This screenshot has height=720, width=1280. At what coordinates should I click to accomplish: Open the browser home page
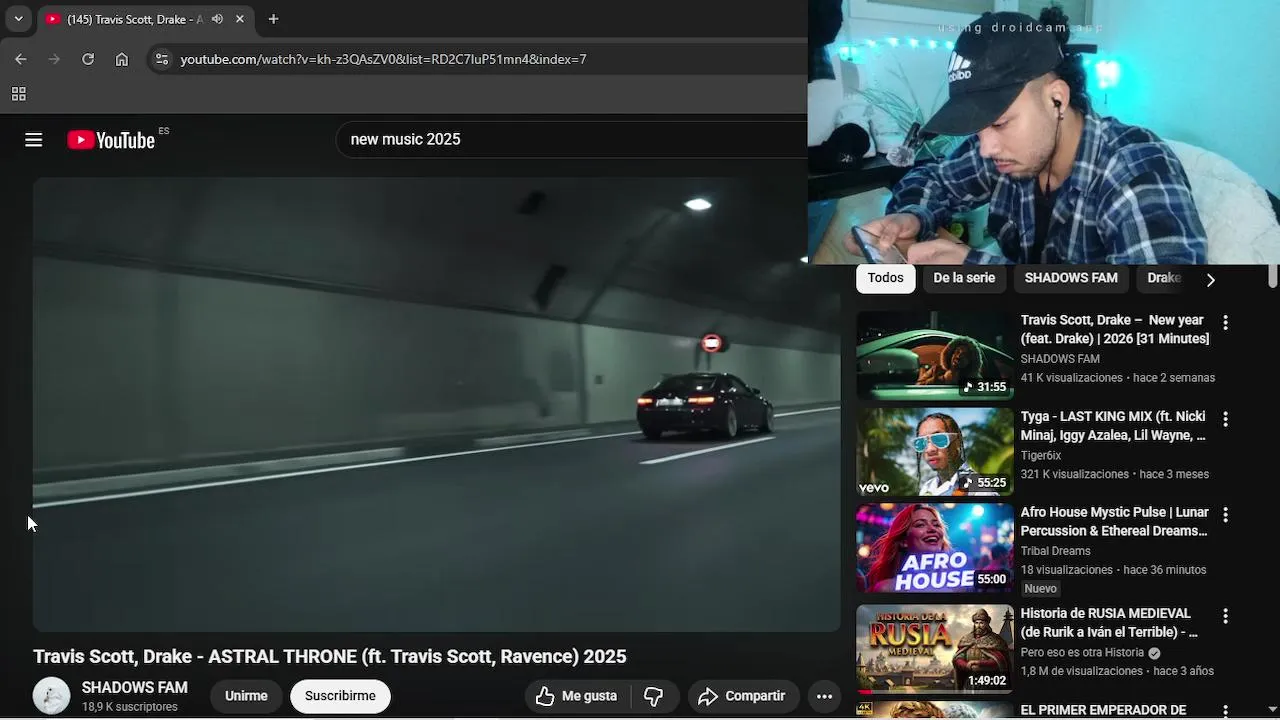(x=122, y=59)
